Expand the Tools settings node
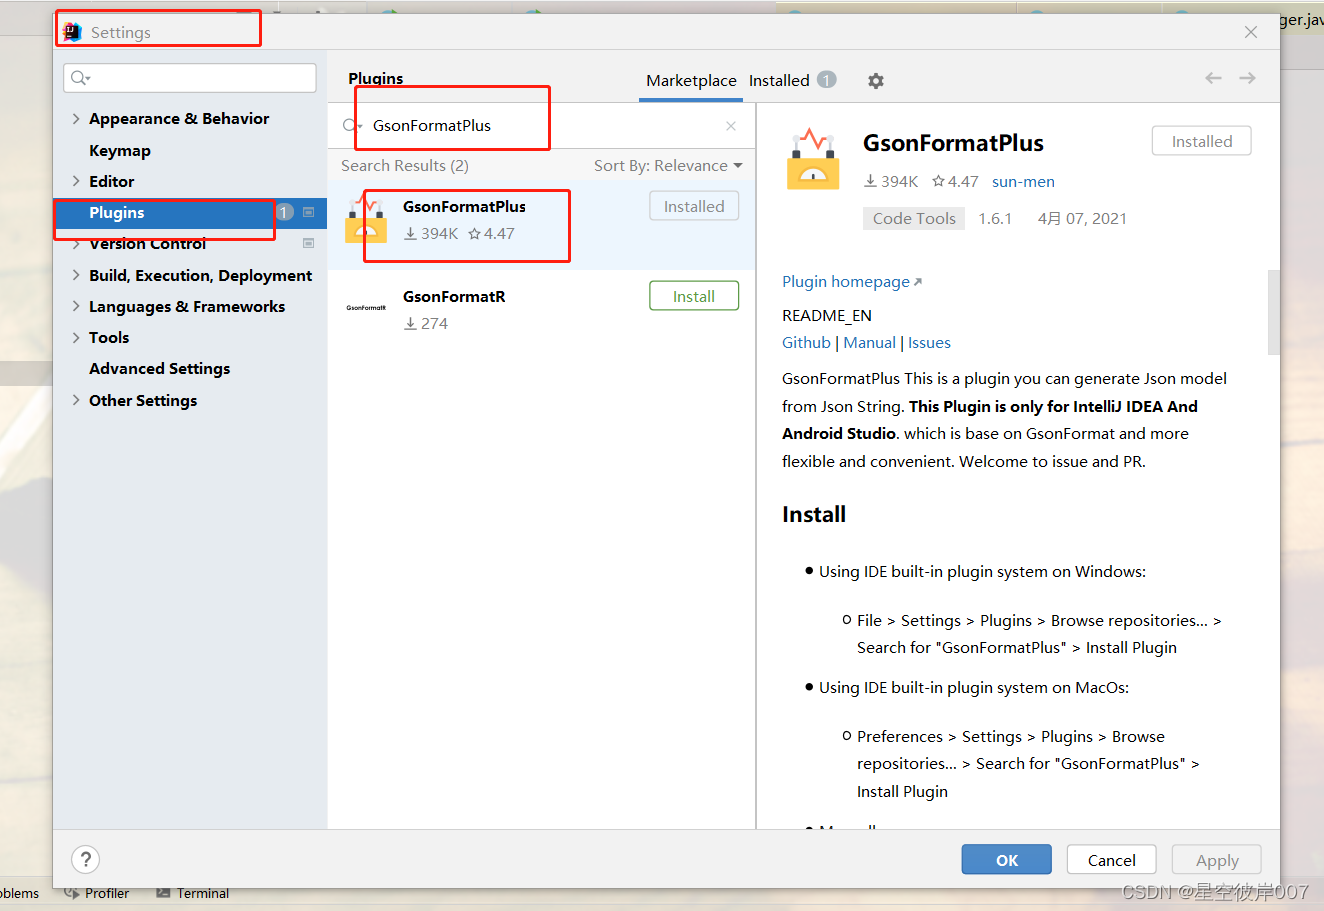 click(x=76, y=337)
